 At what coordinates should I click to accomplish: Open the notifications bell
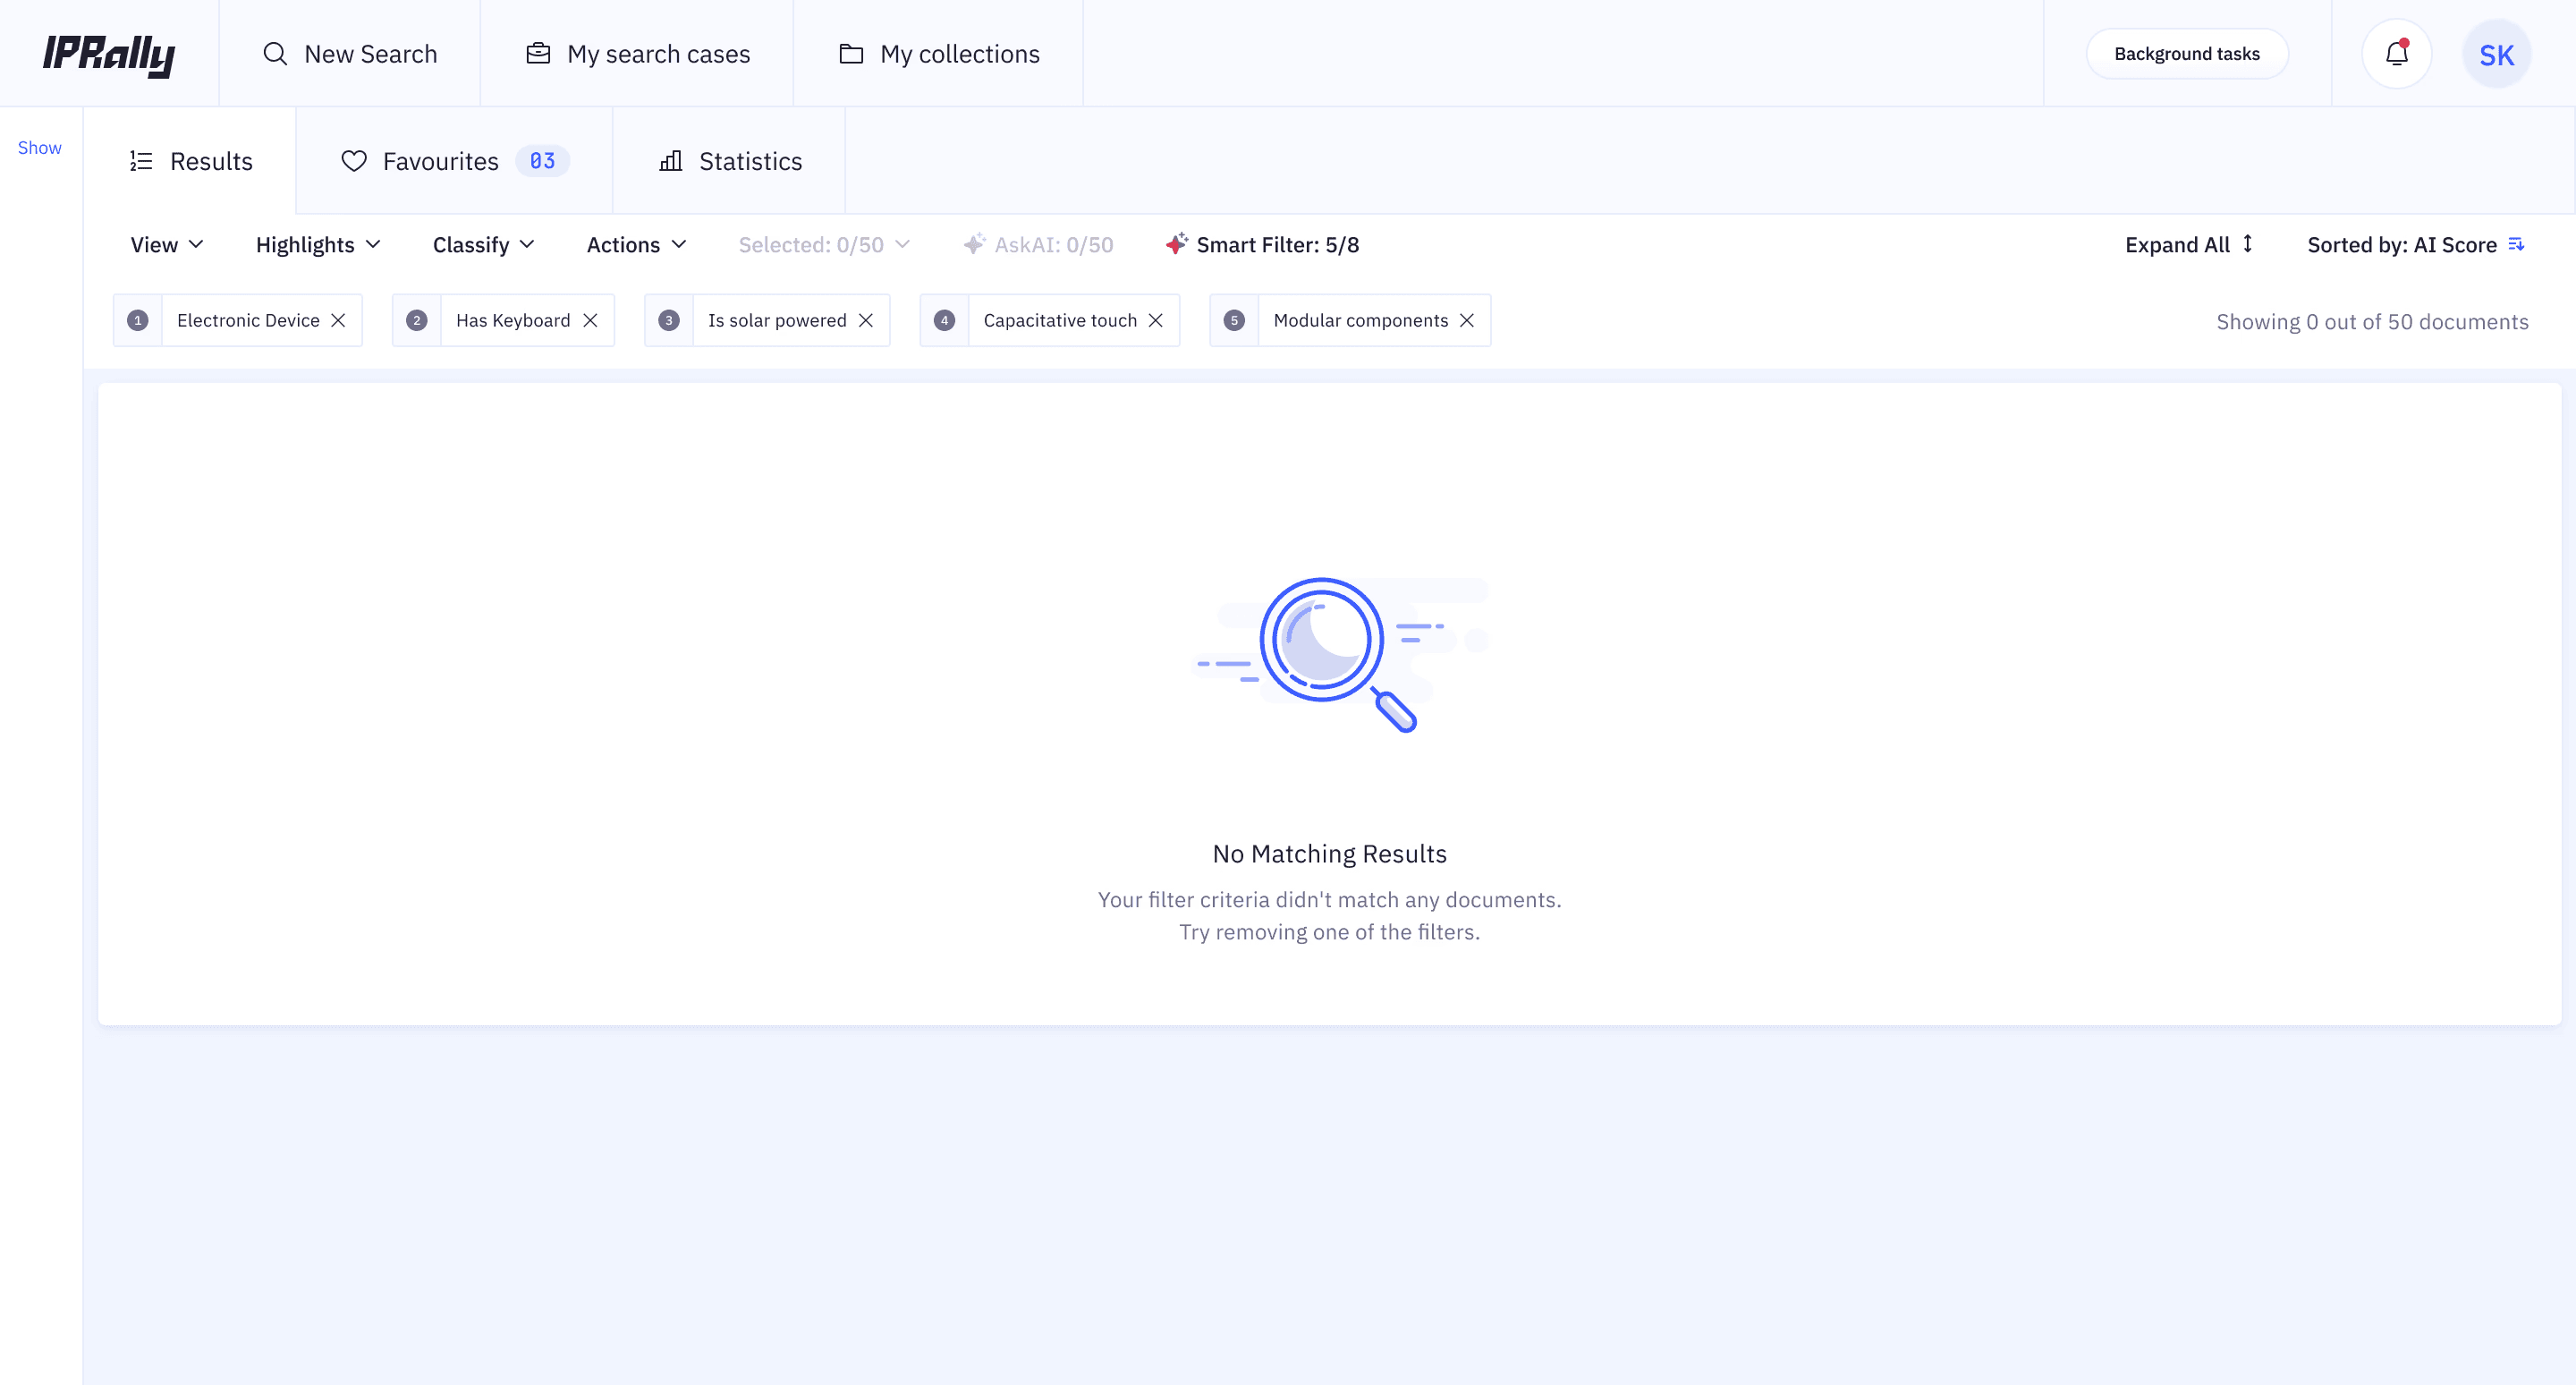(x=2396, y=54)
